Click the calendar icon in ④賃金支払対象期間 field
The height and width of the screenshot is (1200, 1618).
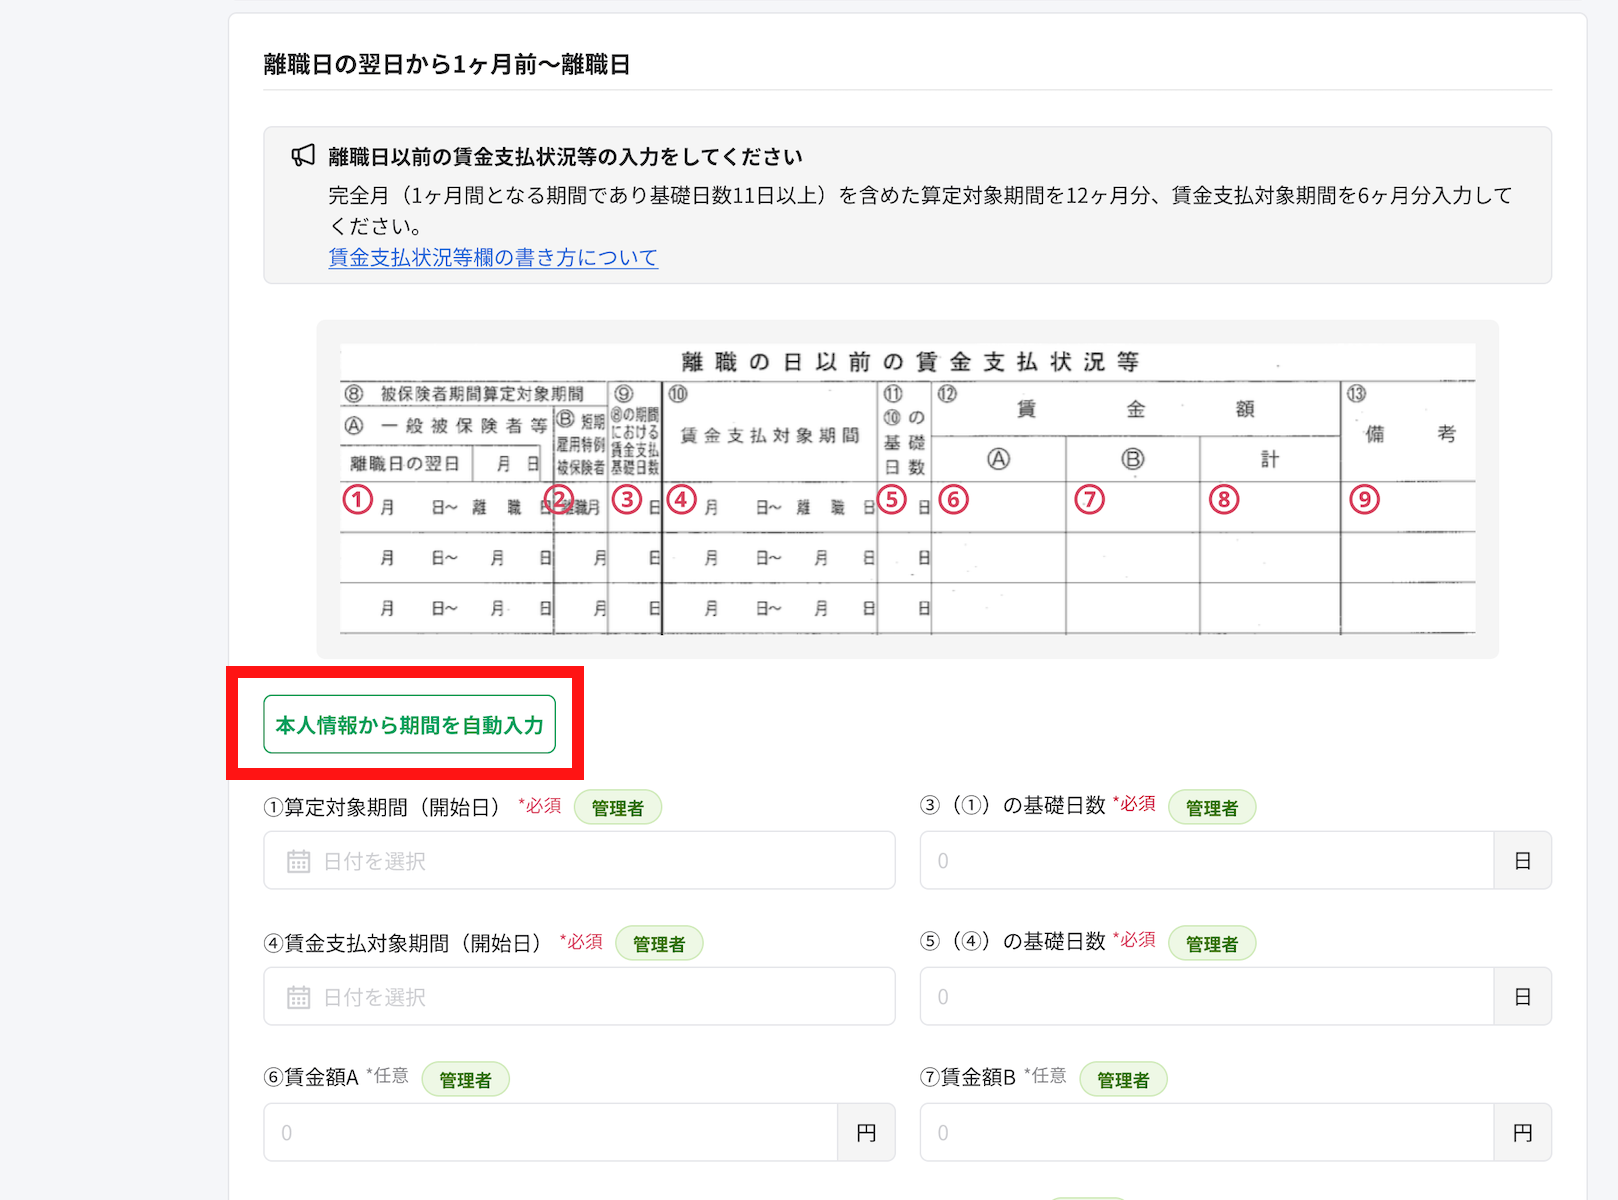pyautogui.click(x=298, y=996)
